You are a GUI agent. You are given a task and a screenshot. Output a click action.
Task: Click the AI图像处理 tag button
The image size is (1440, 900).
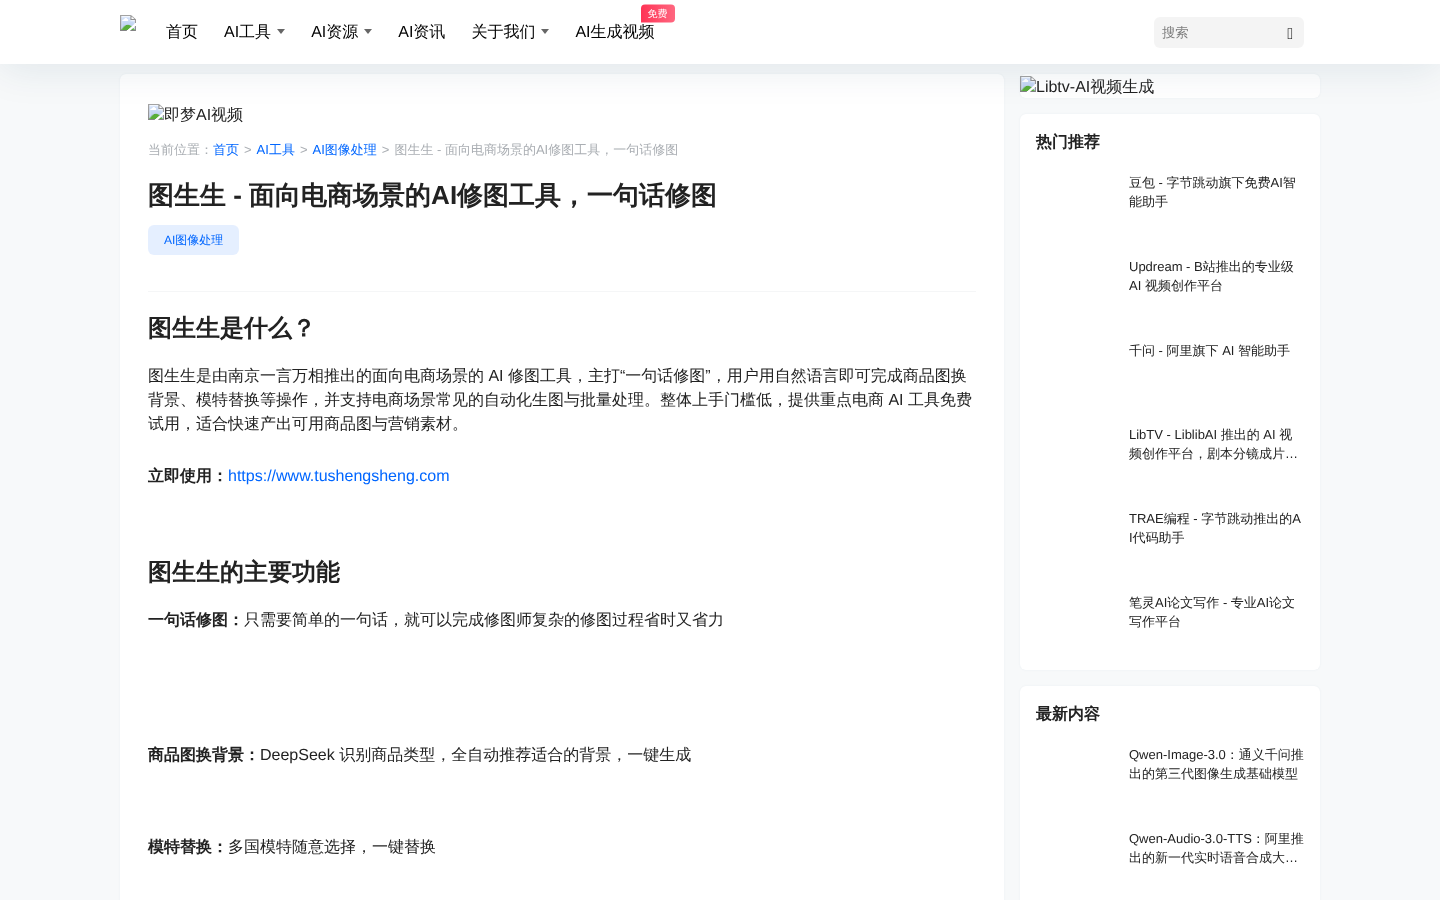click(x=193, y=240)
